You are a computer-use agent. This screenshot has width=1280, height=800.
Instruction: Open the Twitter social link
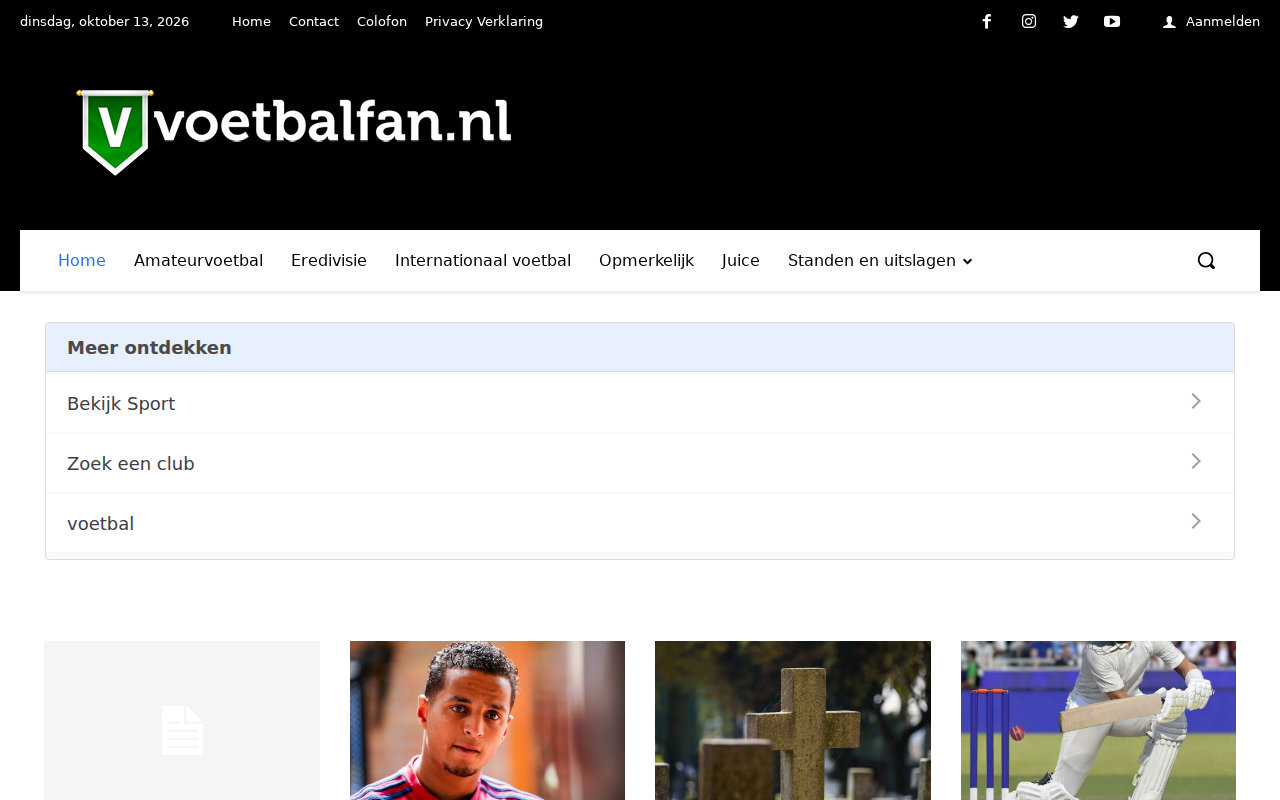click(x=1071, y=22)
